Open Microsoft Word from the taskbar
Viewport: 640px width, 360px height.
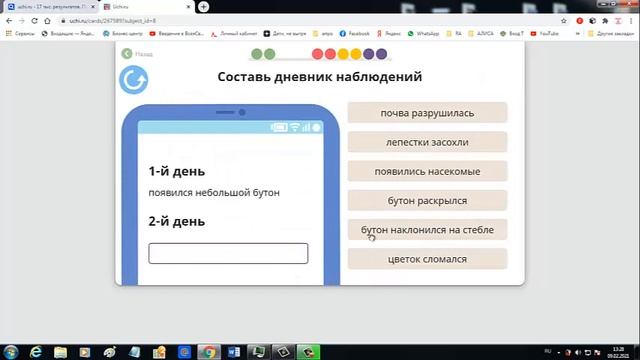233,352
